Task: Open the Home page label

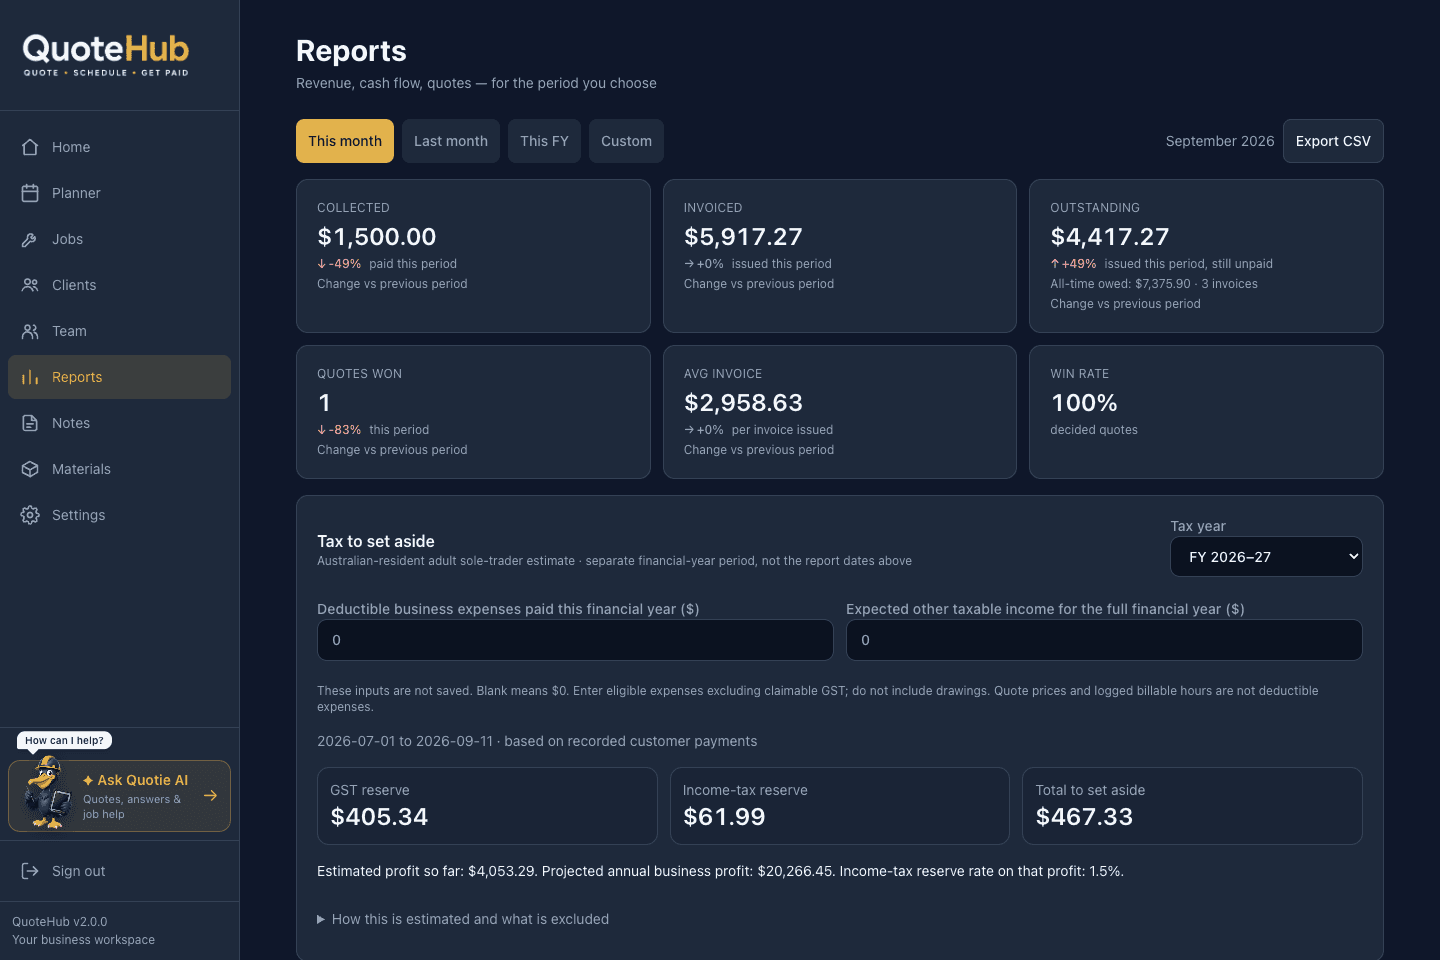Action: [71, 147]
